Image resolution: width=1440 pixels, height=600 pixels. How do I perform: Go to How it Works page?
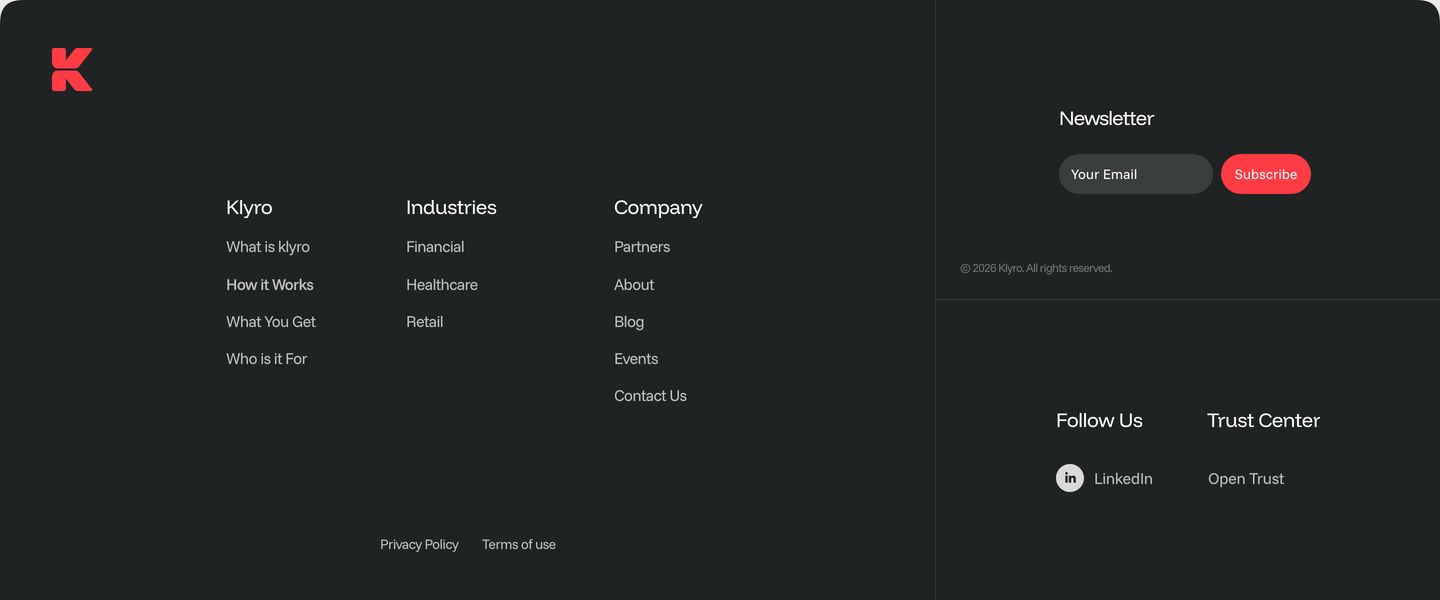point(270,285)
